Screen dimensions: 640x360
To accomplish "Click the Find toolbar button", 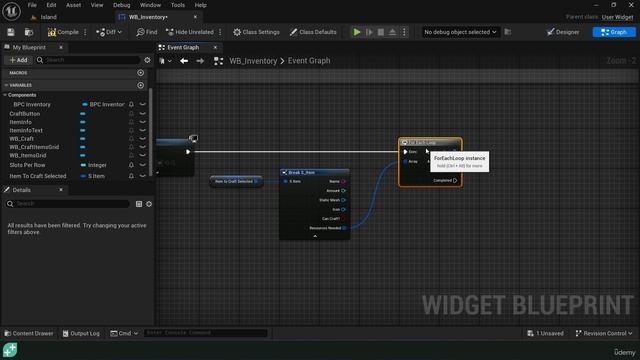I will coord(147,32).
